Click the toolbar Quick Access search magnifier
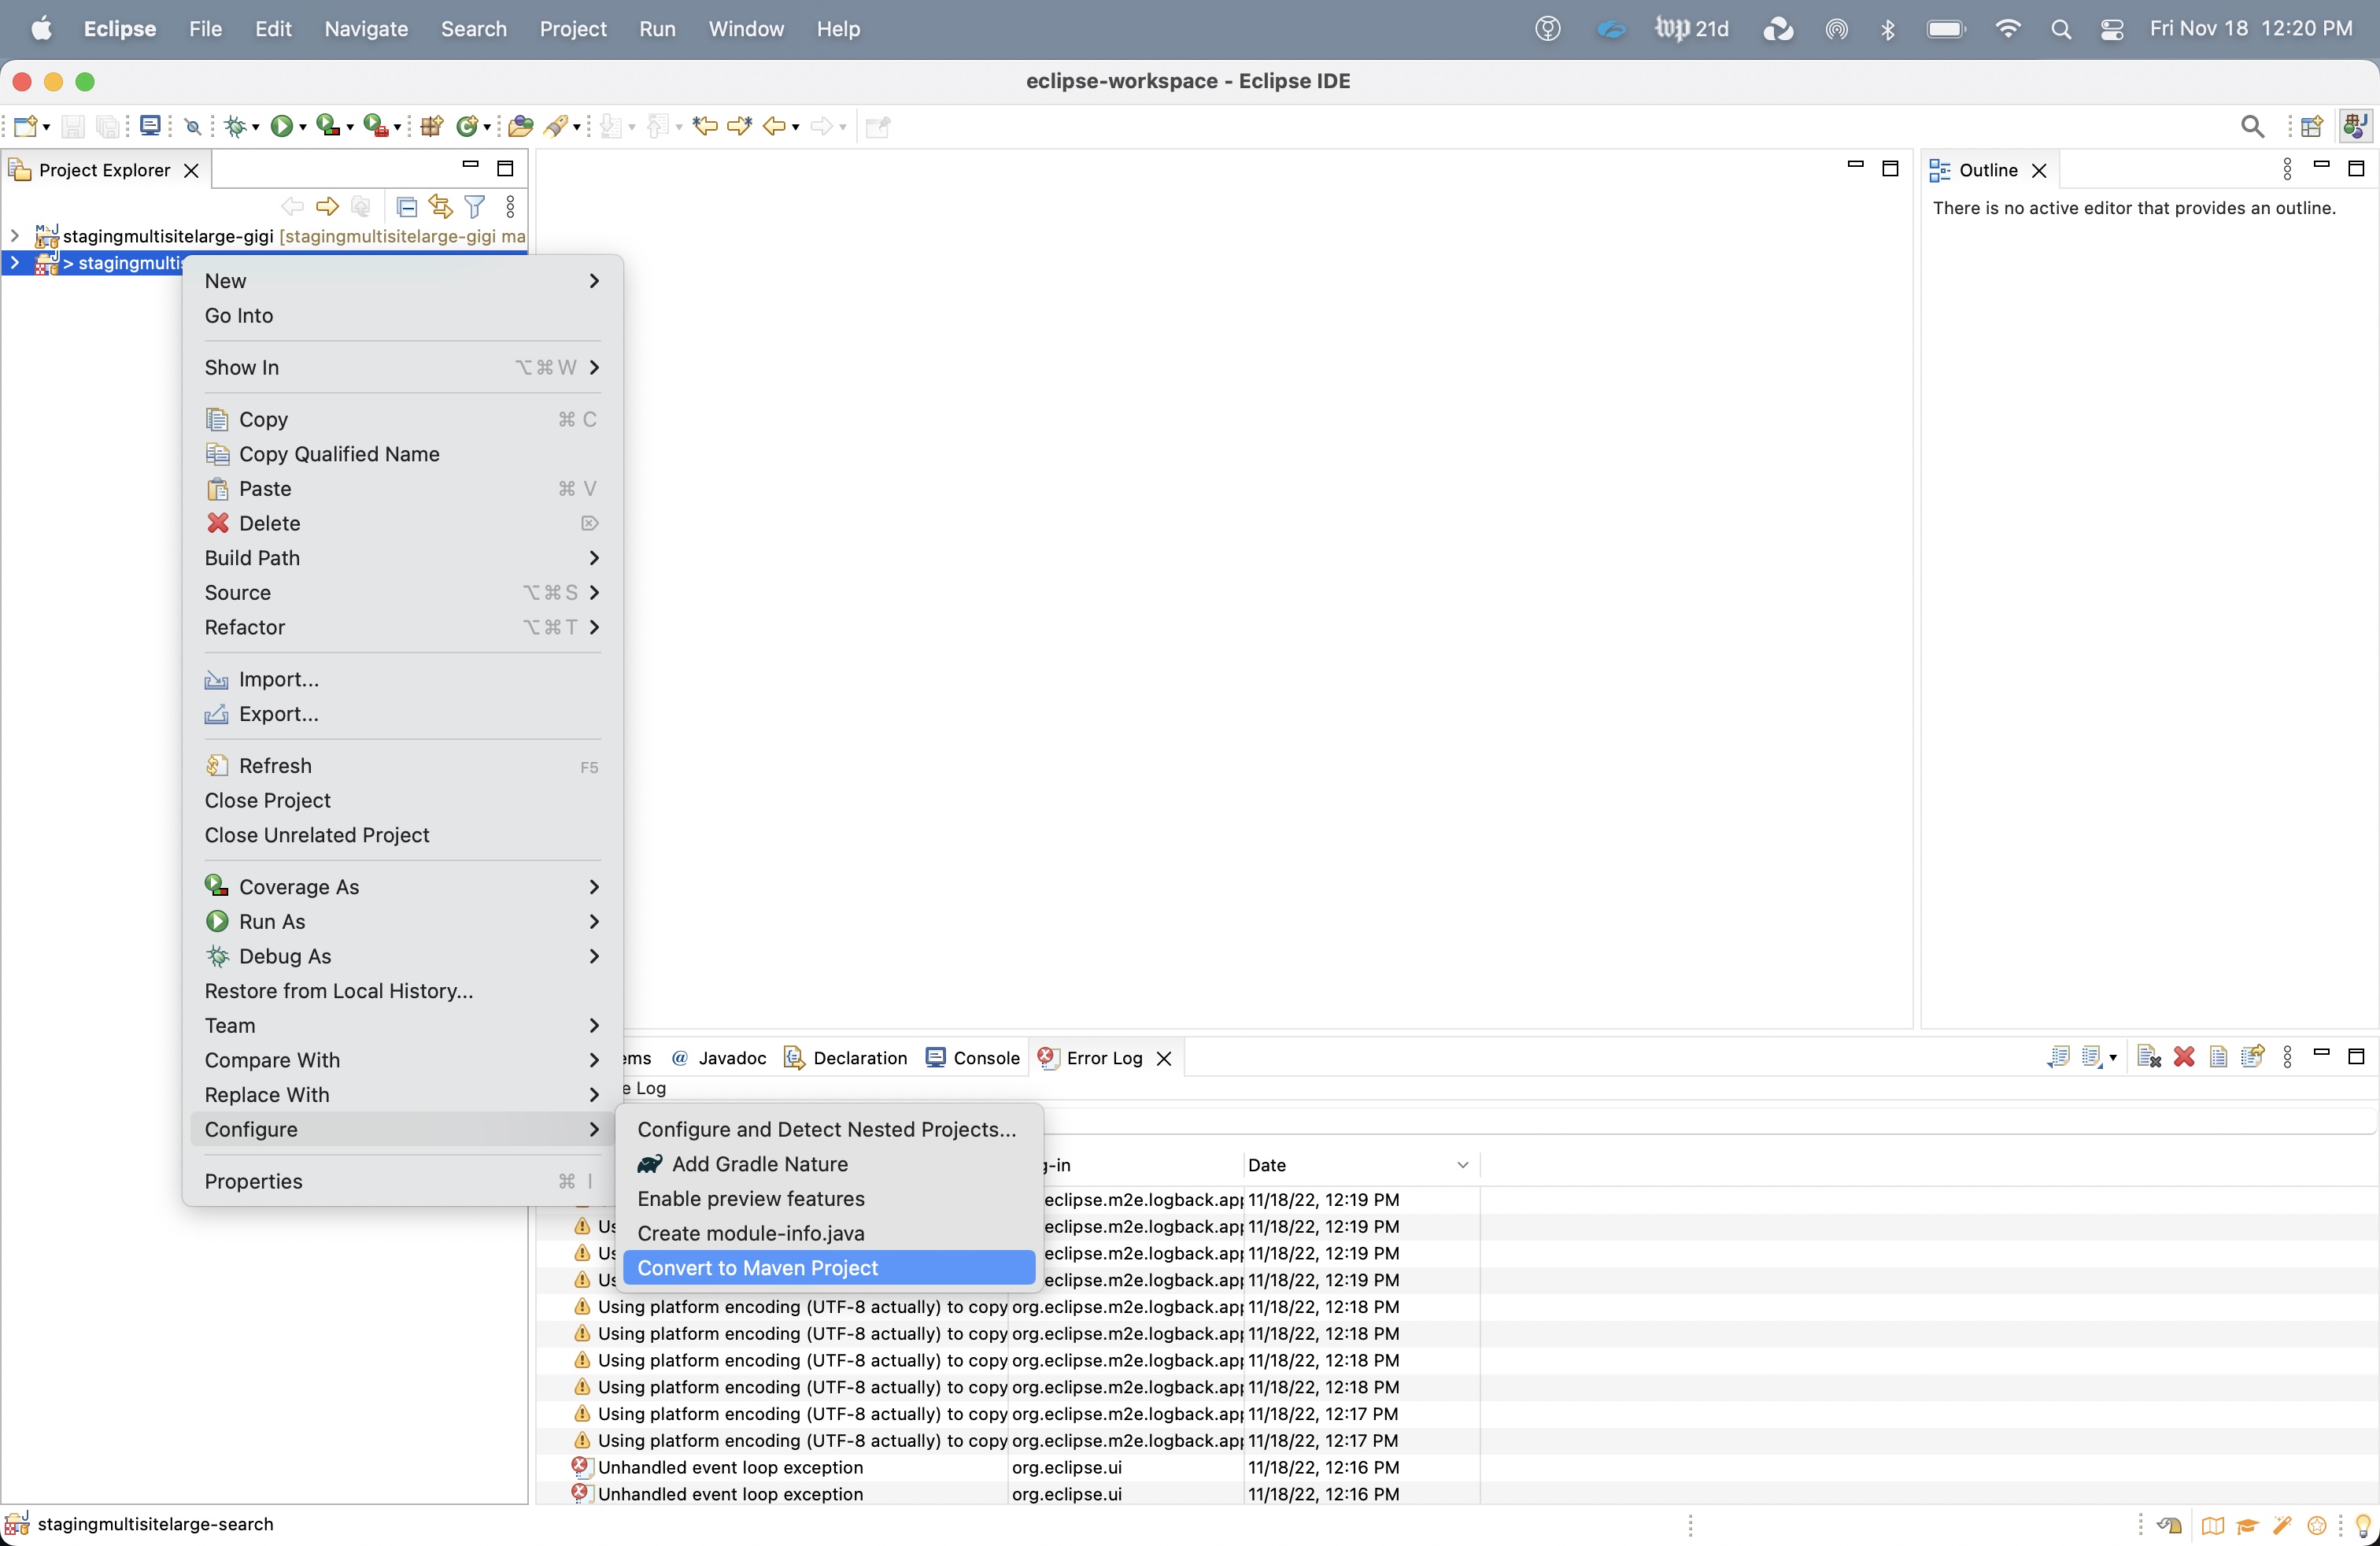The height and width of the screenshot is (1546, 2380). pyautogui.click(x=2252, y=126)
